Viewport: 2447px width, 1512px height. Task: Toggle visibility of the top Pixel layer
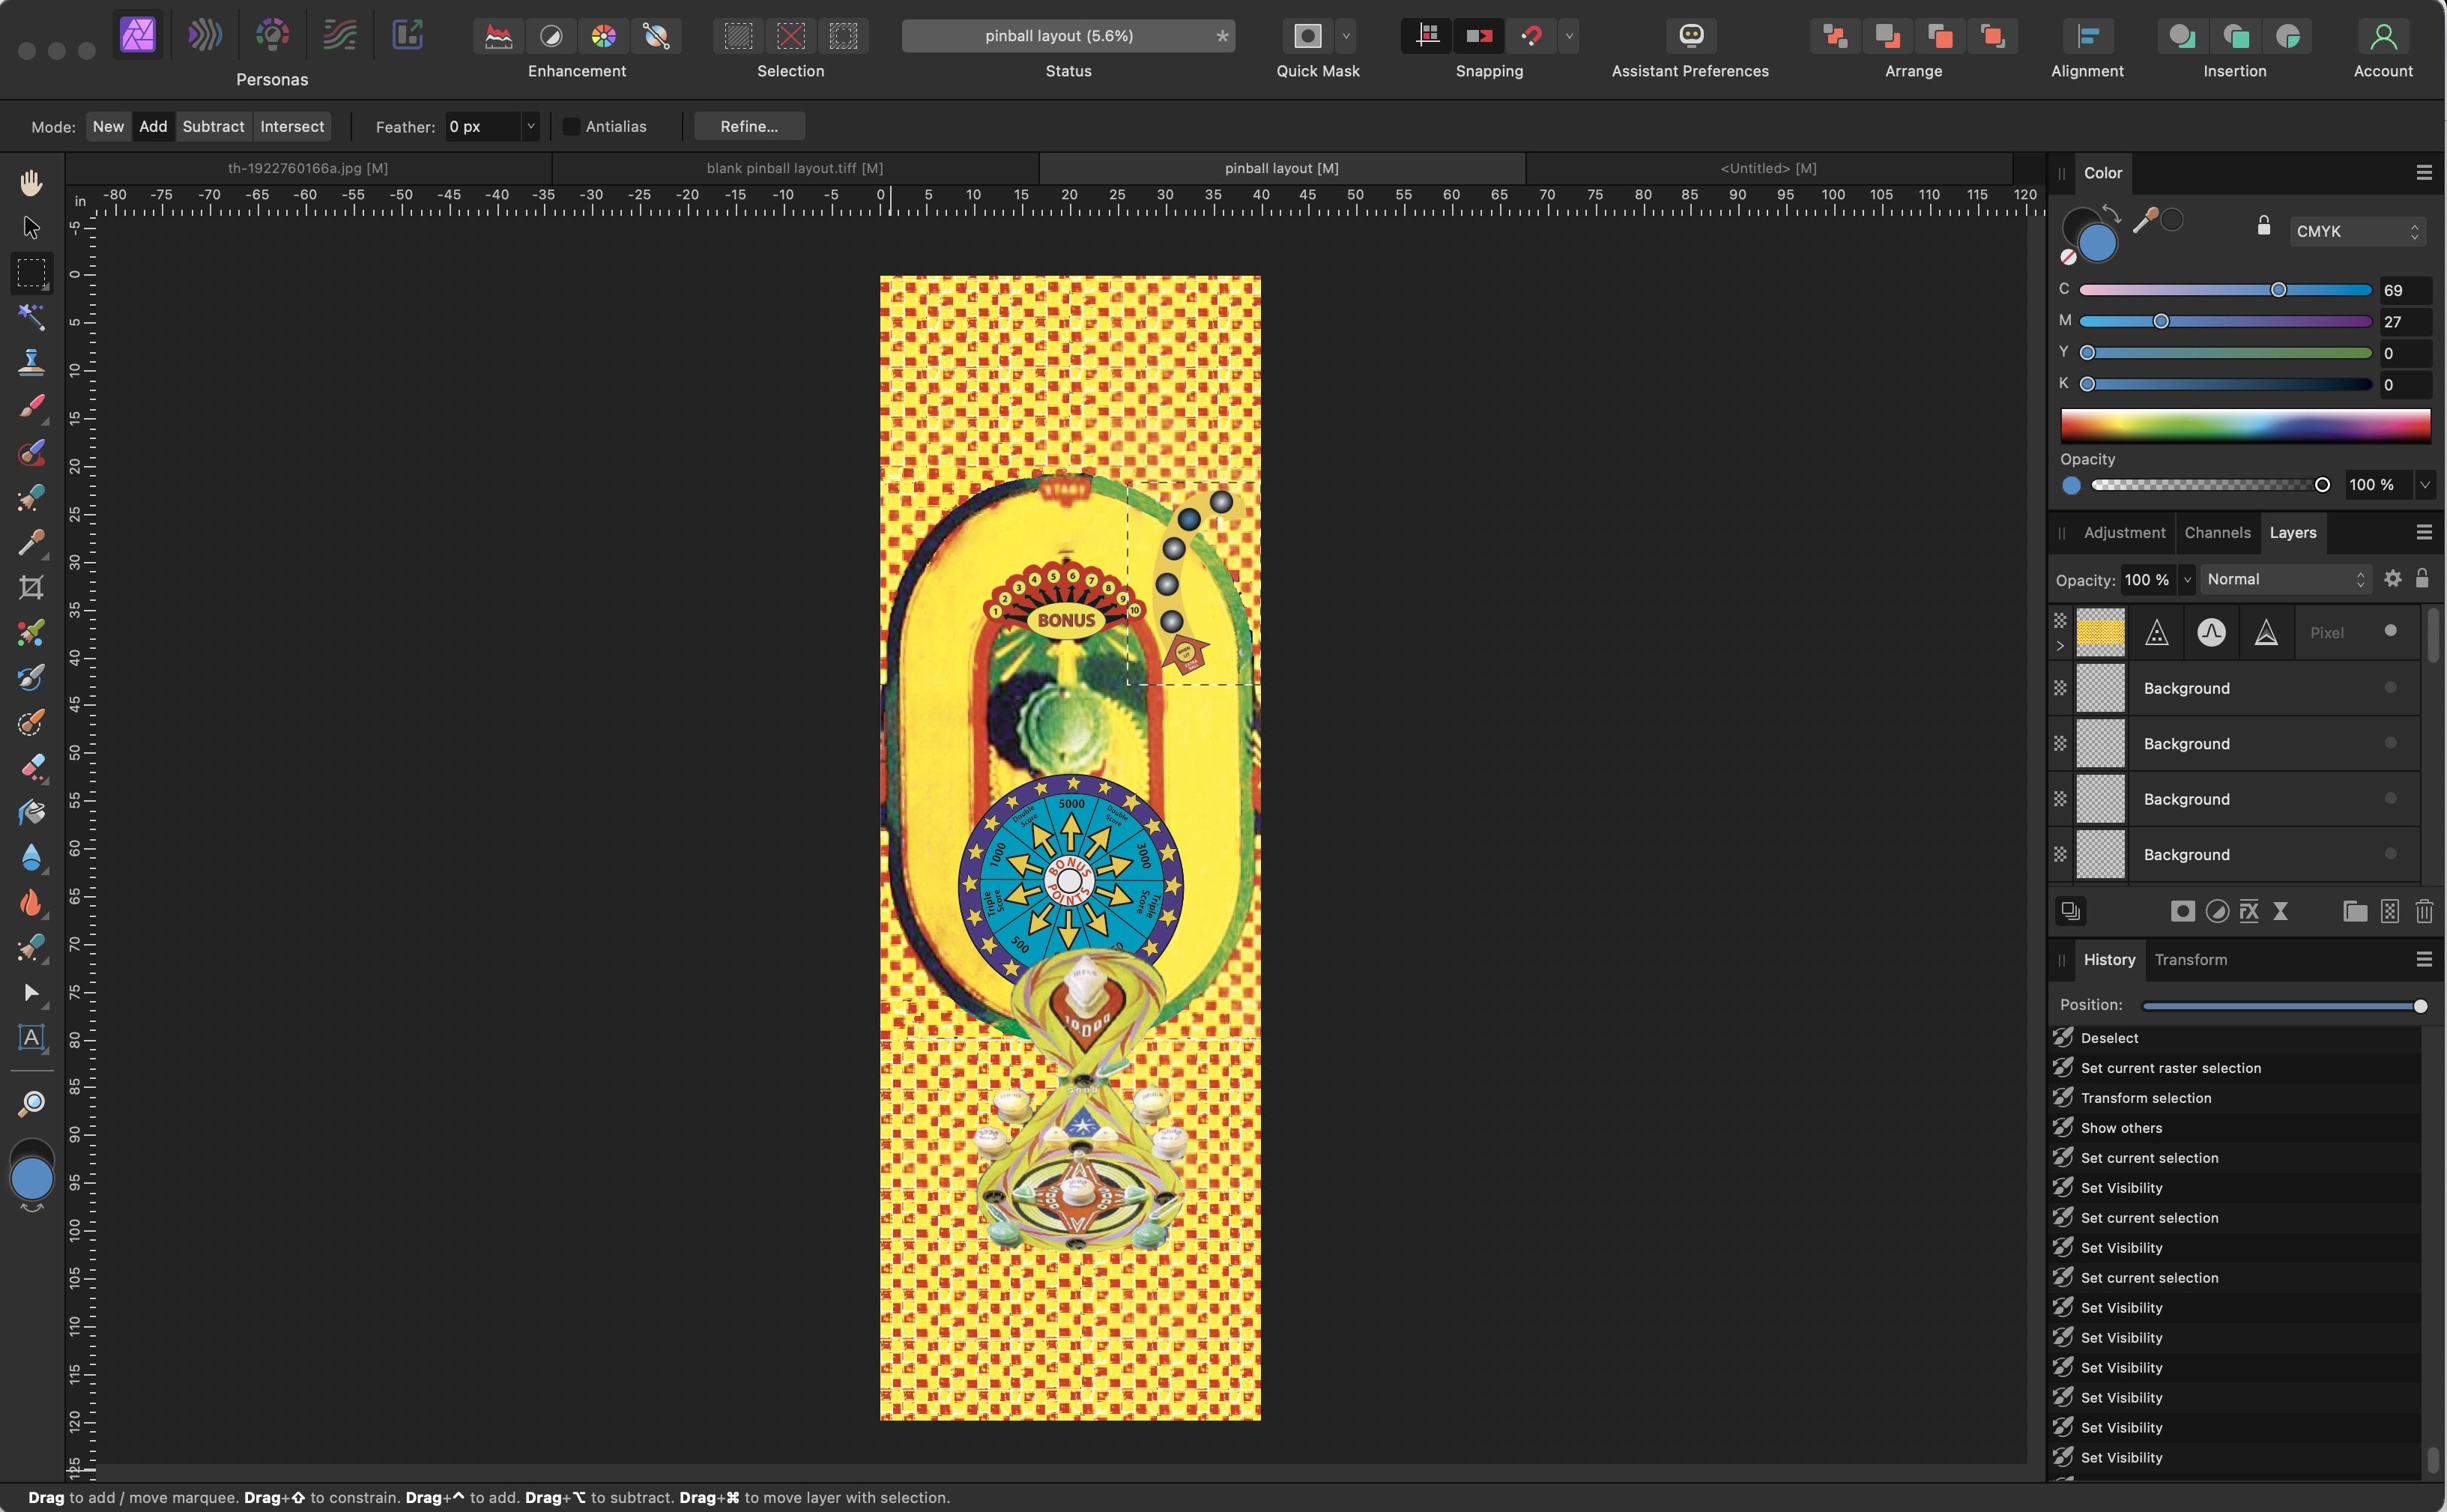click(x=2390, y=631)
